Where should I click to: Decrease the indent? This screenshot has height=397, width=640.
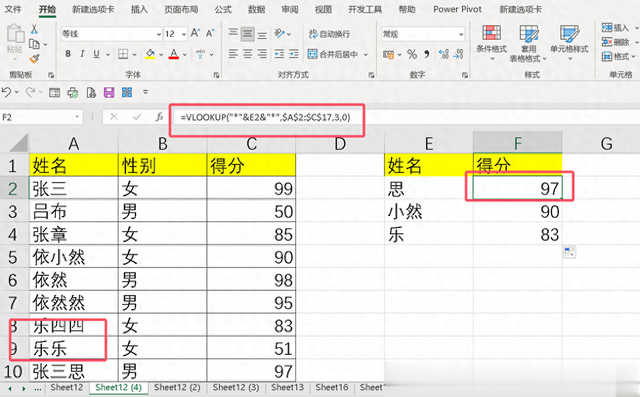279,54
